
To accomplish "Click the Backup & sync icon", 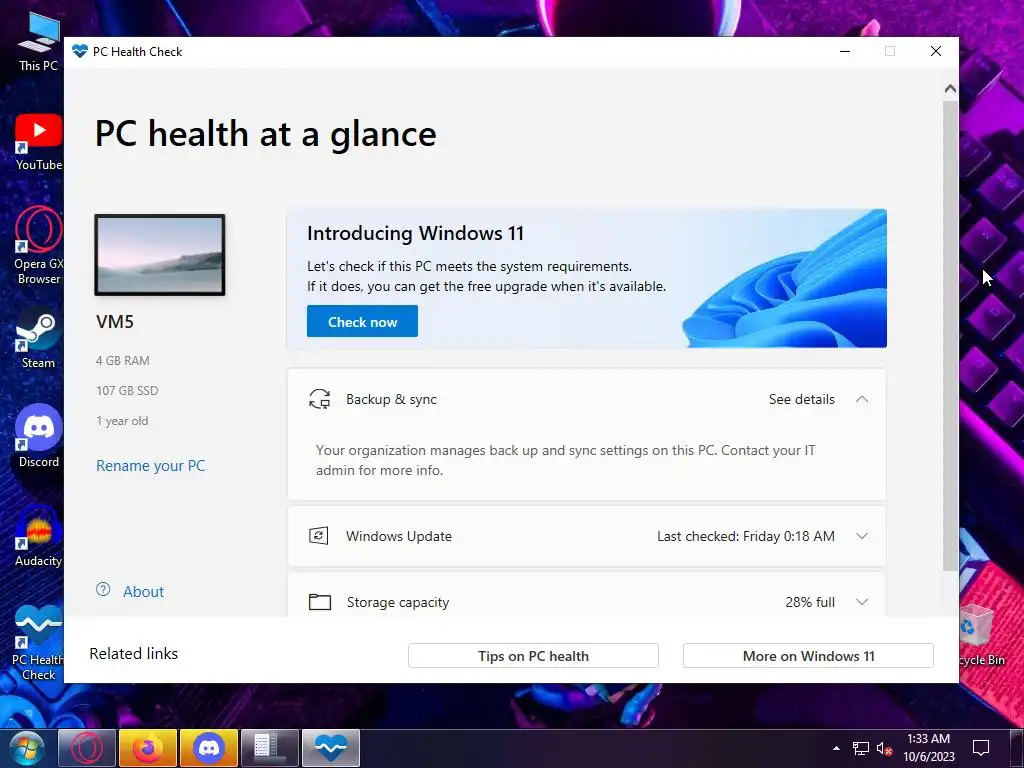I will pyautogui.click(x=319, y=399).
